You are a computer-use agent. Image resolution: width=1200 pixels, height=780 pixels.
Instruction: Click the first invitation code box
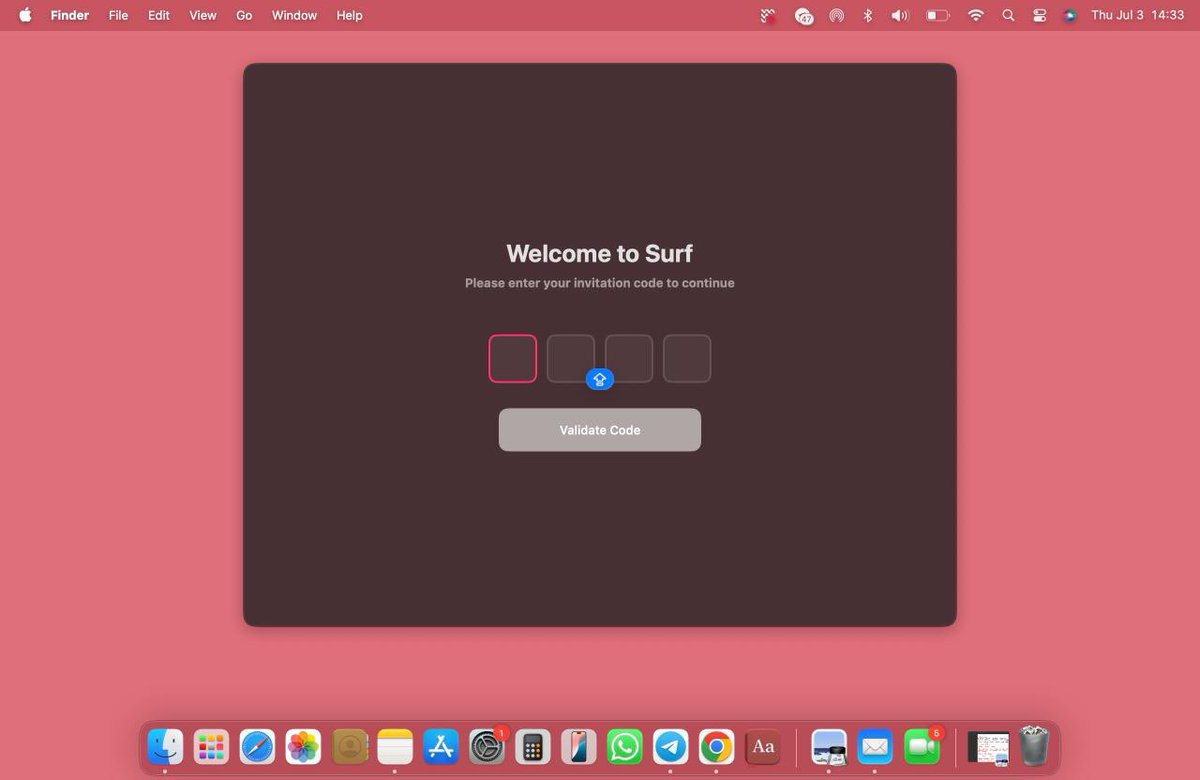point(512,358)
